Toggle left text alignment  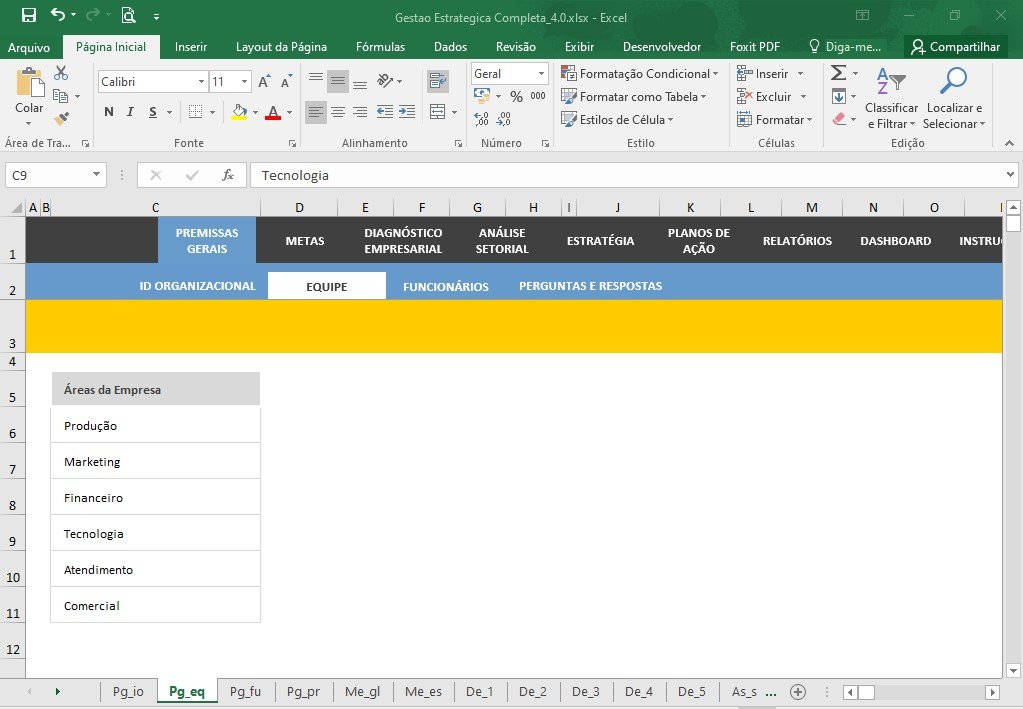pyautogui.click(x=316, y=112)
